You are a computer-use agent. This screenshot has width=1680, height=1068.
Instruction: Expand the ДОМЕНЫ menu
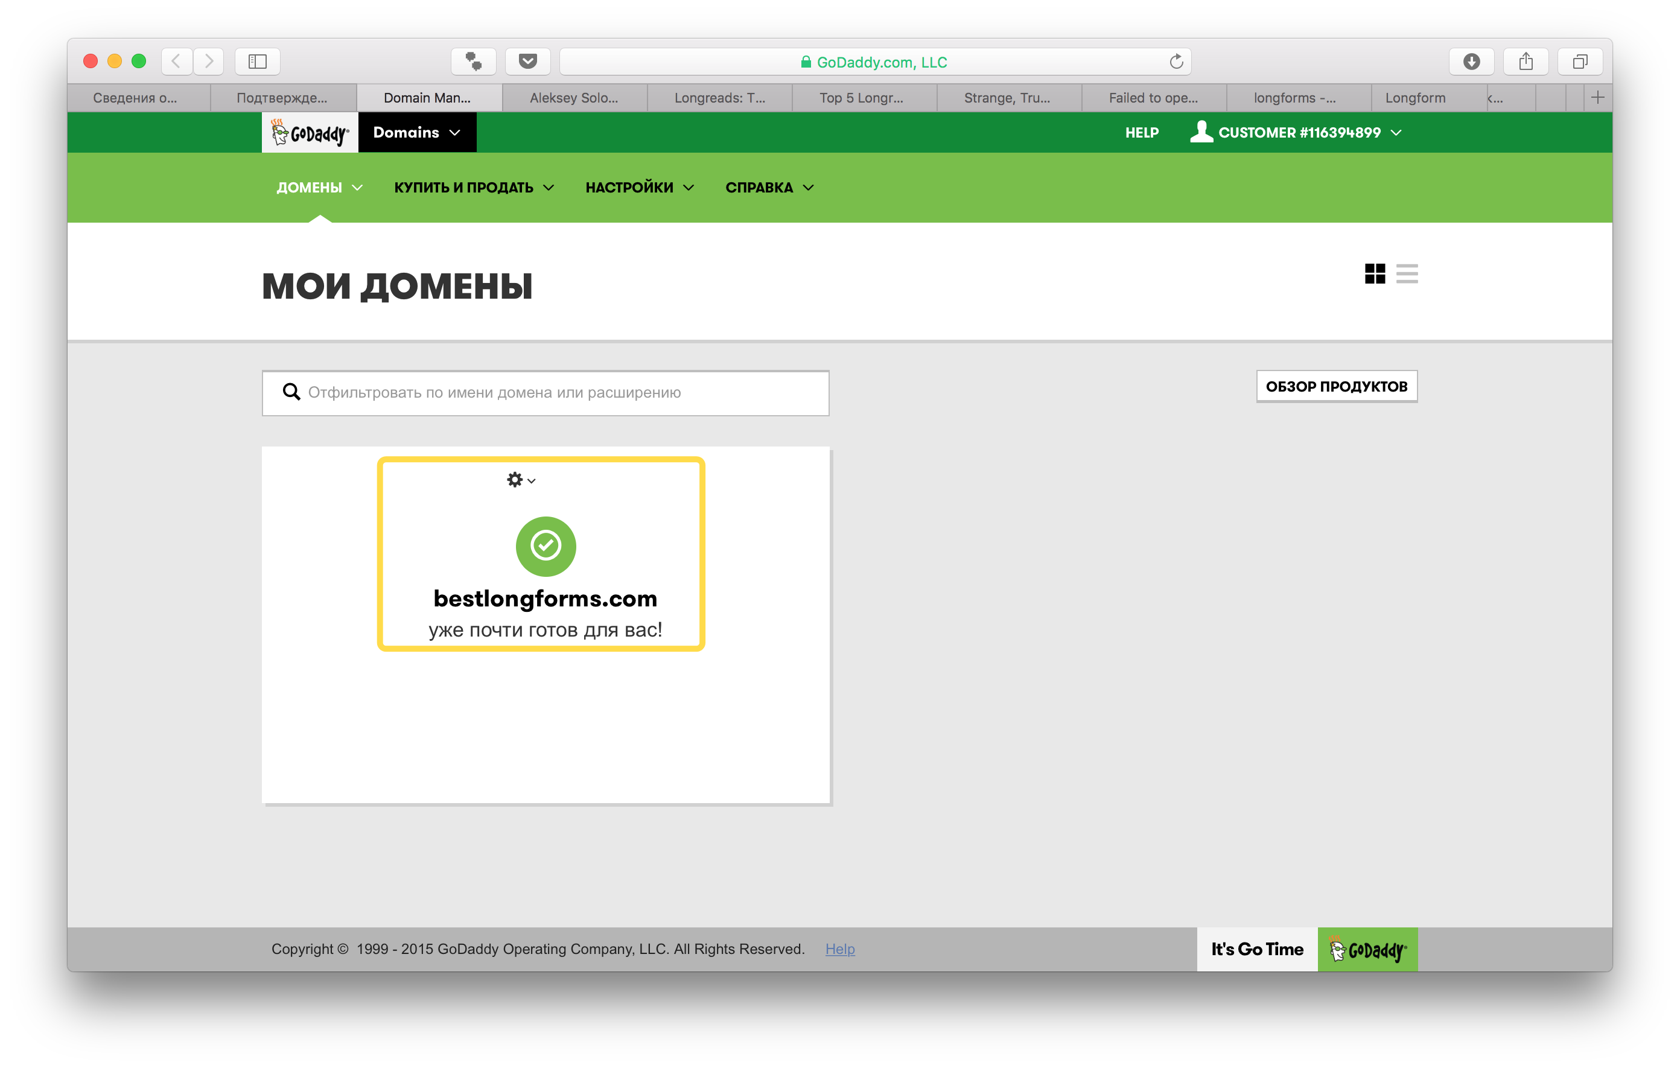pos(320,188)
